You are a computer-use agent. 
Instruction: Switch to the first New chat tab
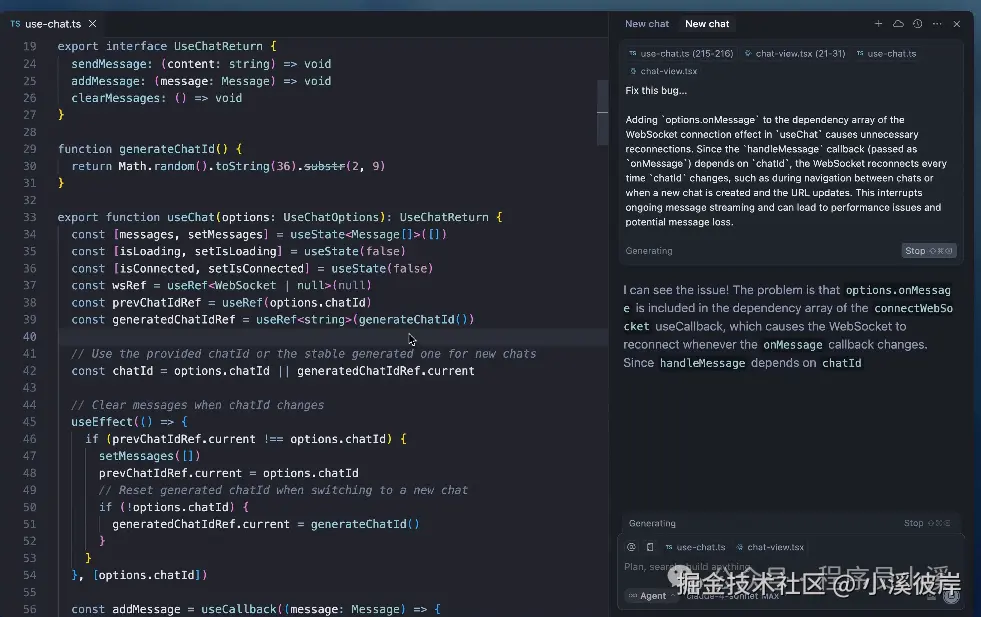pyautogui.click(x=647, y=24)
